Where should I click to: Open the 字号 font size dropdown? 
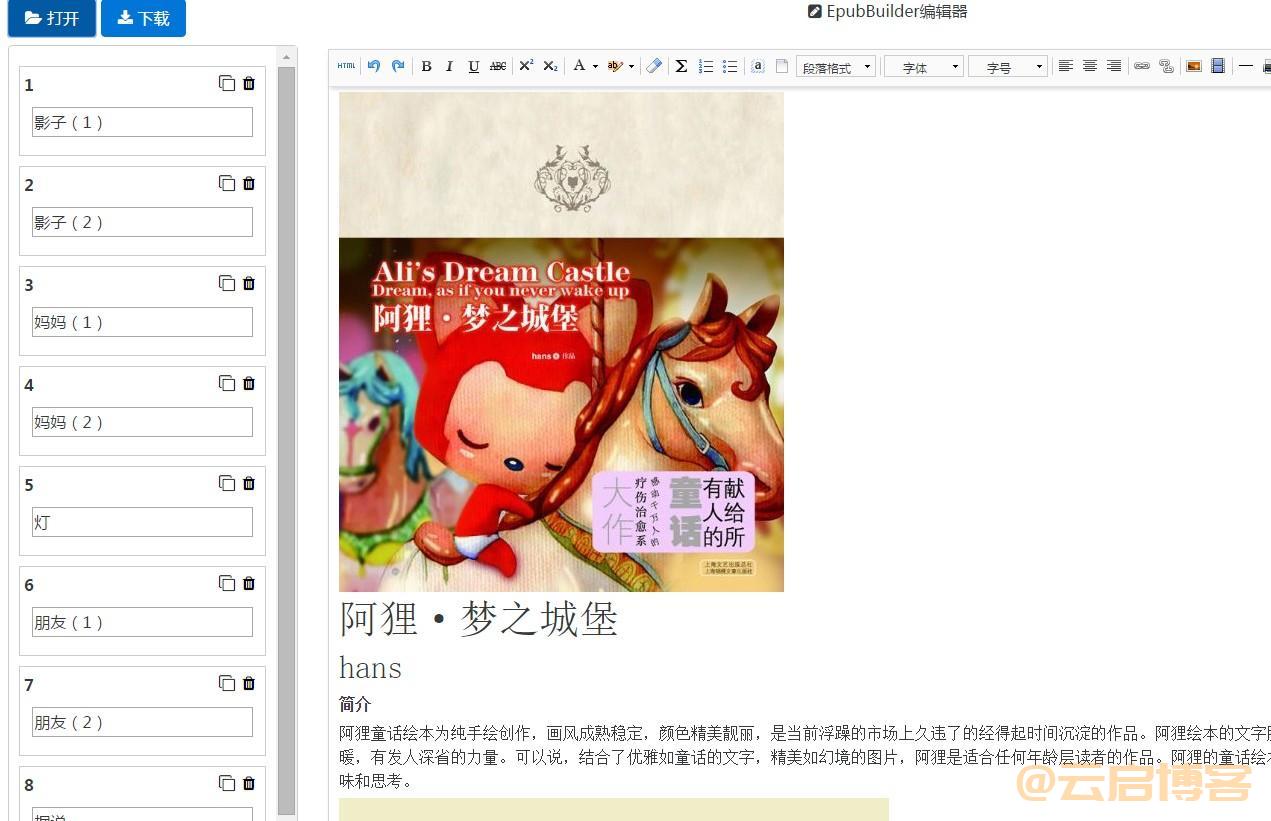click(1008, 67)
